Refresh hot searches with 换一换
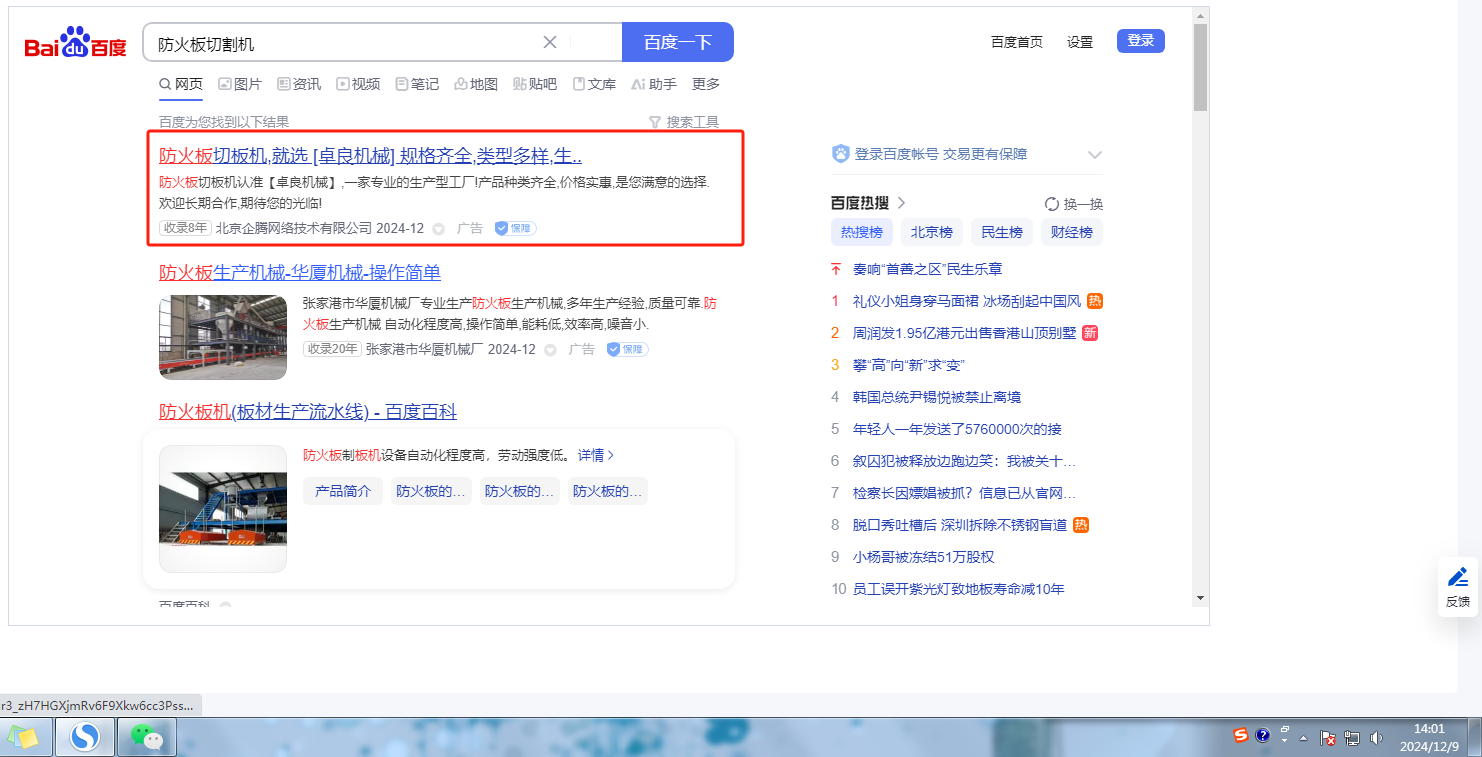Screen dimensions: 1482x757 coord(1074,204)
